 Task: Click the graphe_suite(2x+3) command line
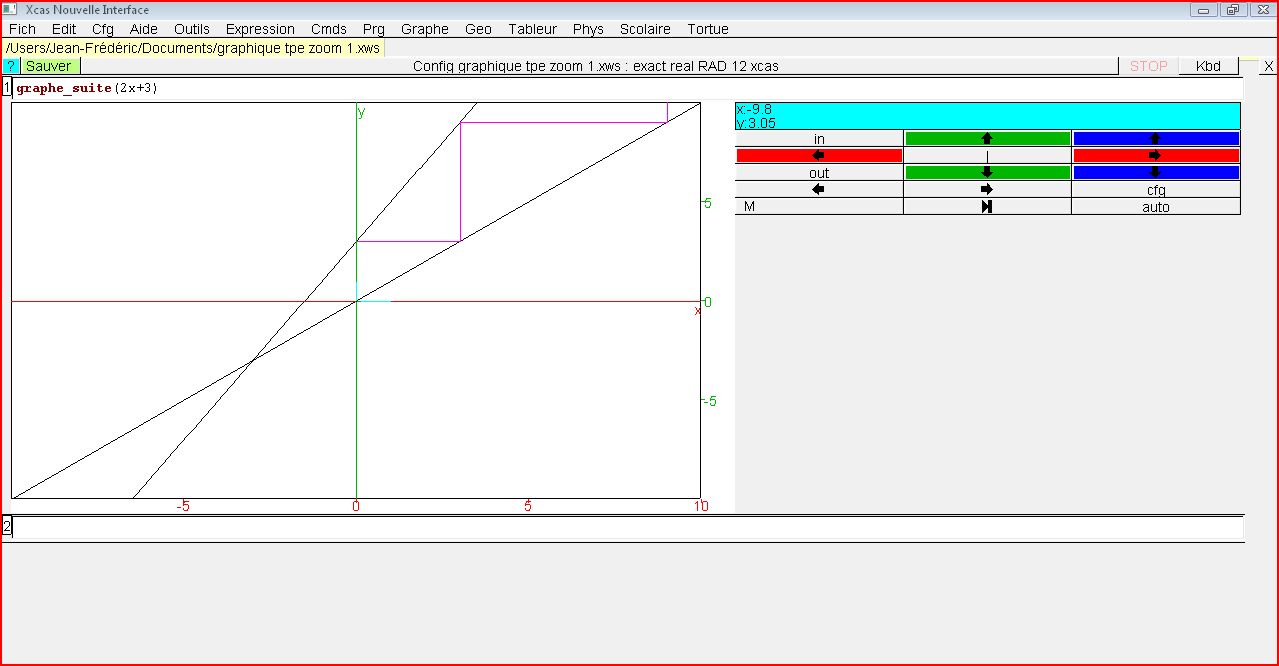[628, 88]
